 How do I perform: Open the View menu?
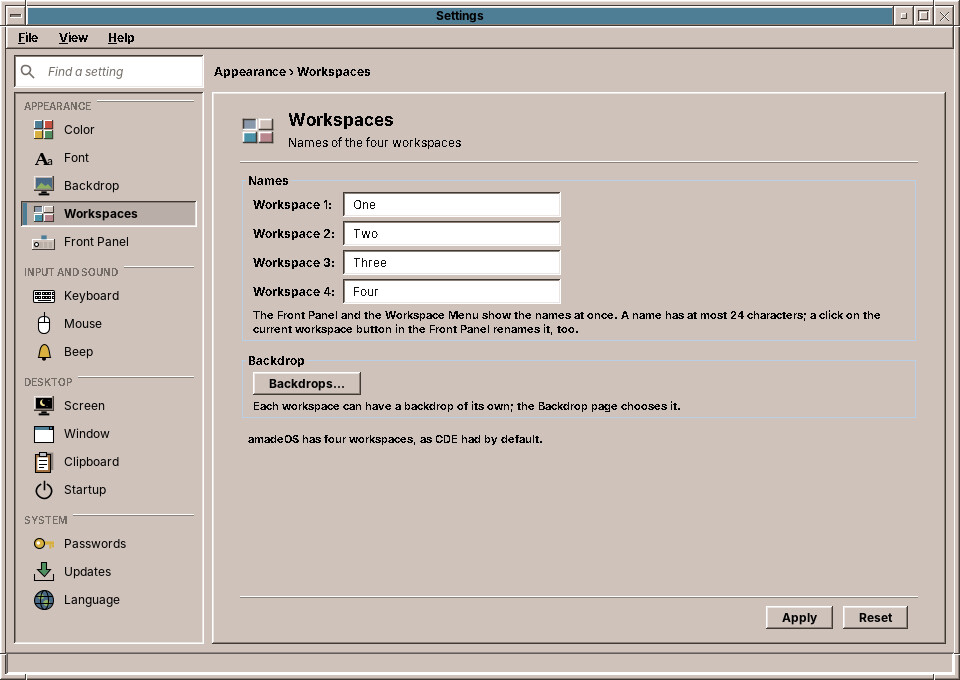point(73,38)
